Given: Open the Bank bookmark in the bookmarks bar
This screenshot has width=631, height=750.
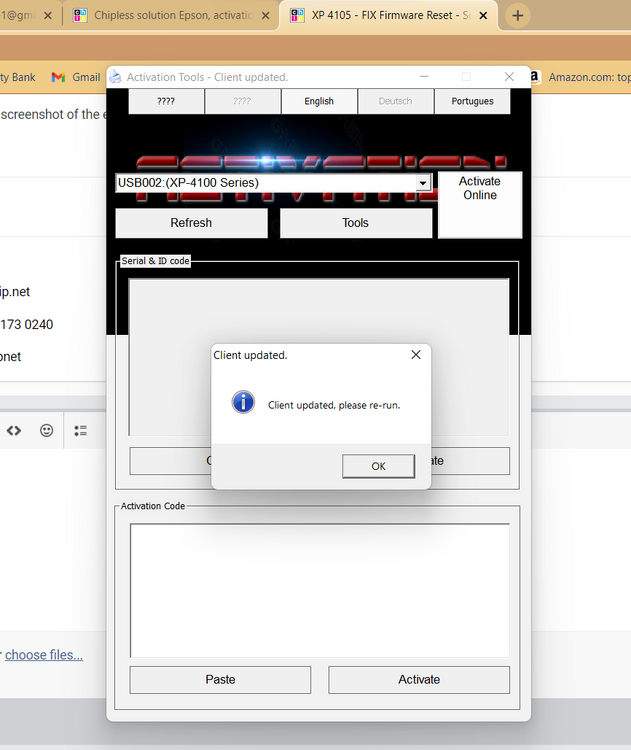Looking at the screenshot, I should (18, 77).
